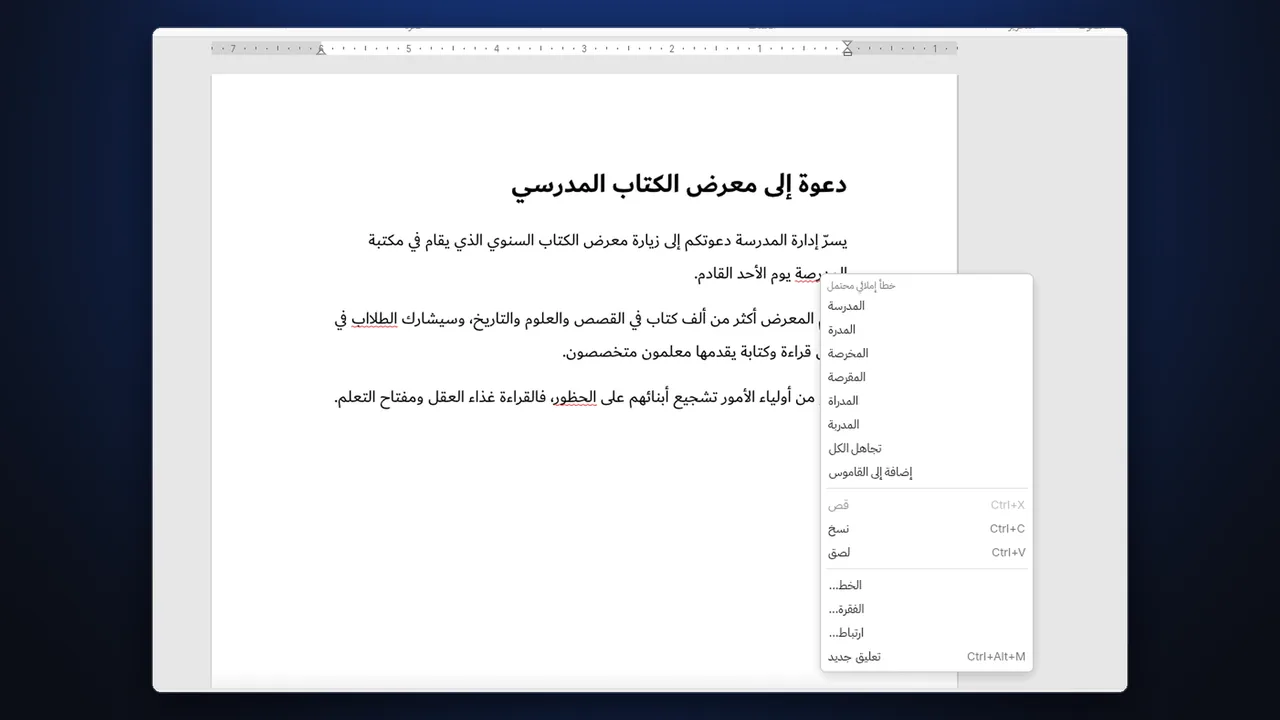The width and height of the screenshot is (1280, 720).
Task: Open the الفقرة... paragraph dialog entry
Action: pyautogui.click(x=927, y=609)
